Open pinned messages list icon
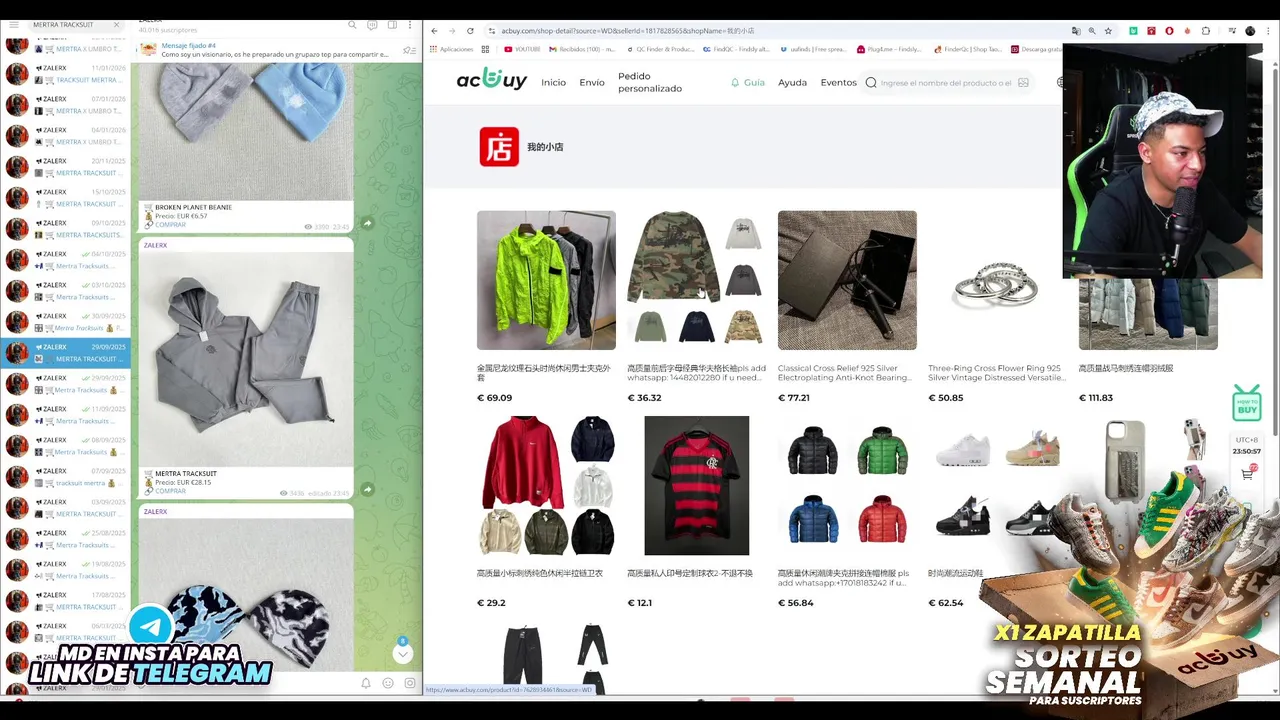The width and height of the screenshot is (1280, 720). [x=408, y=50]
